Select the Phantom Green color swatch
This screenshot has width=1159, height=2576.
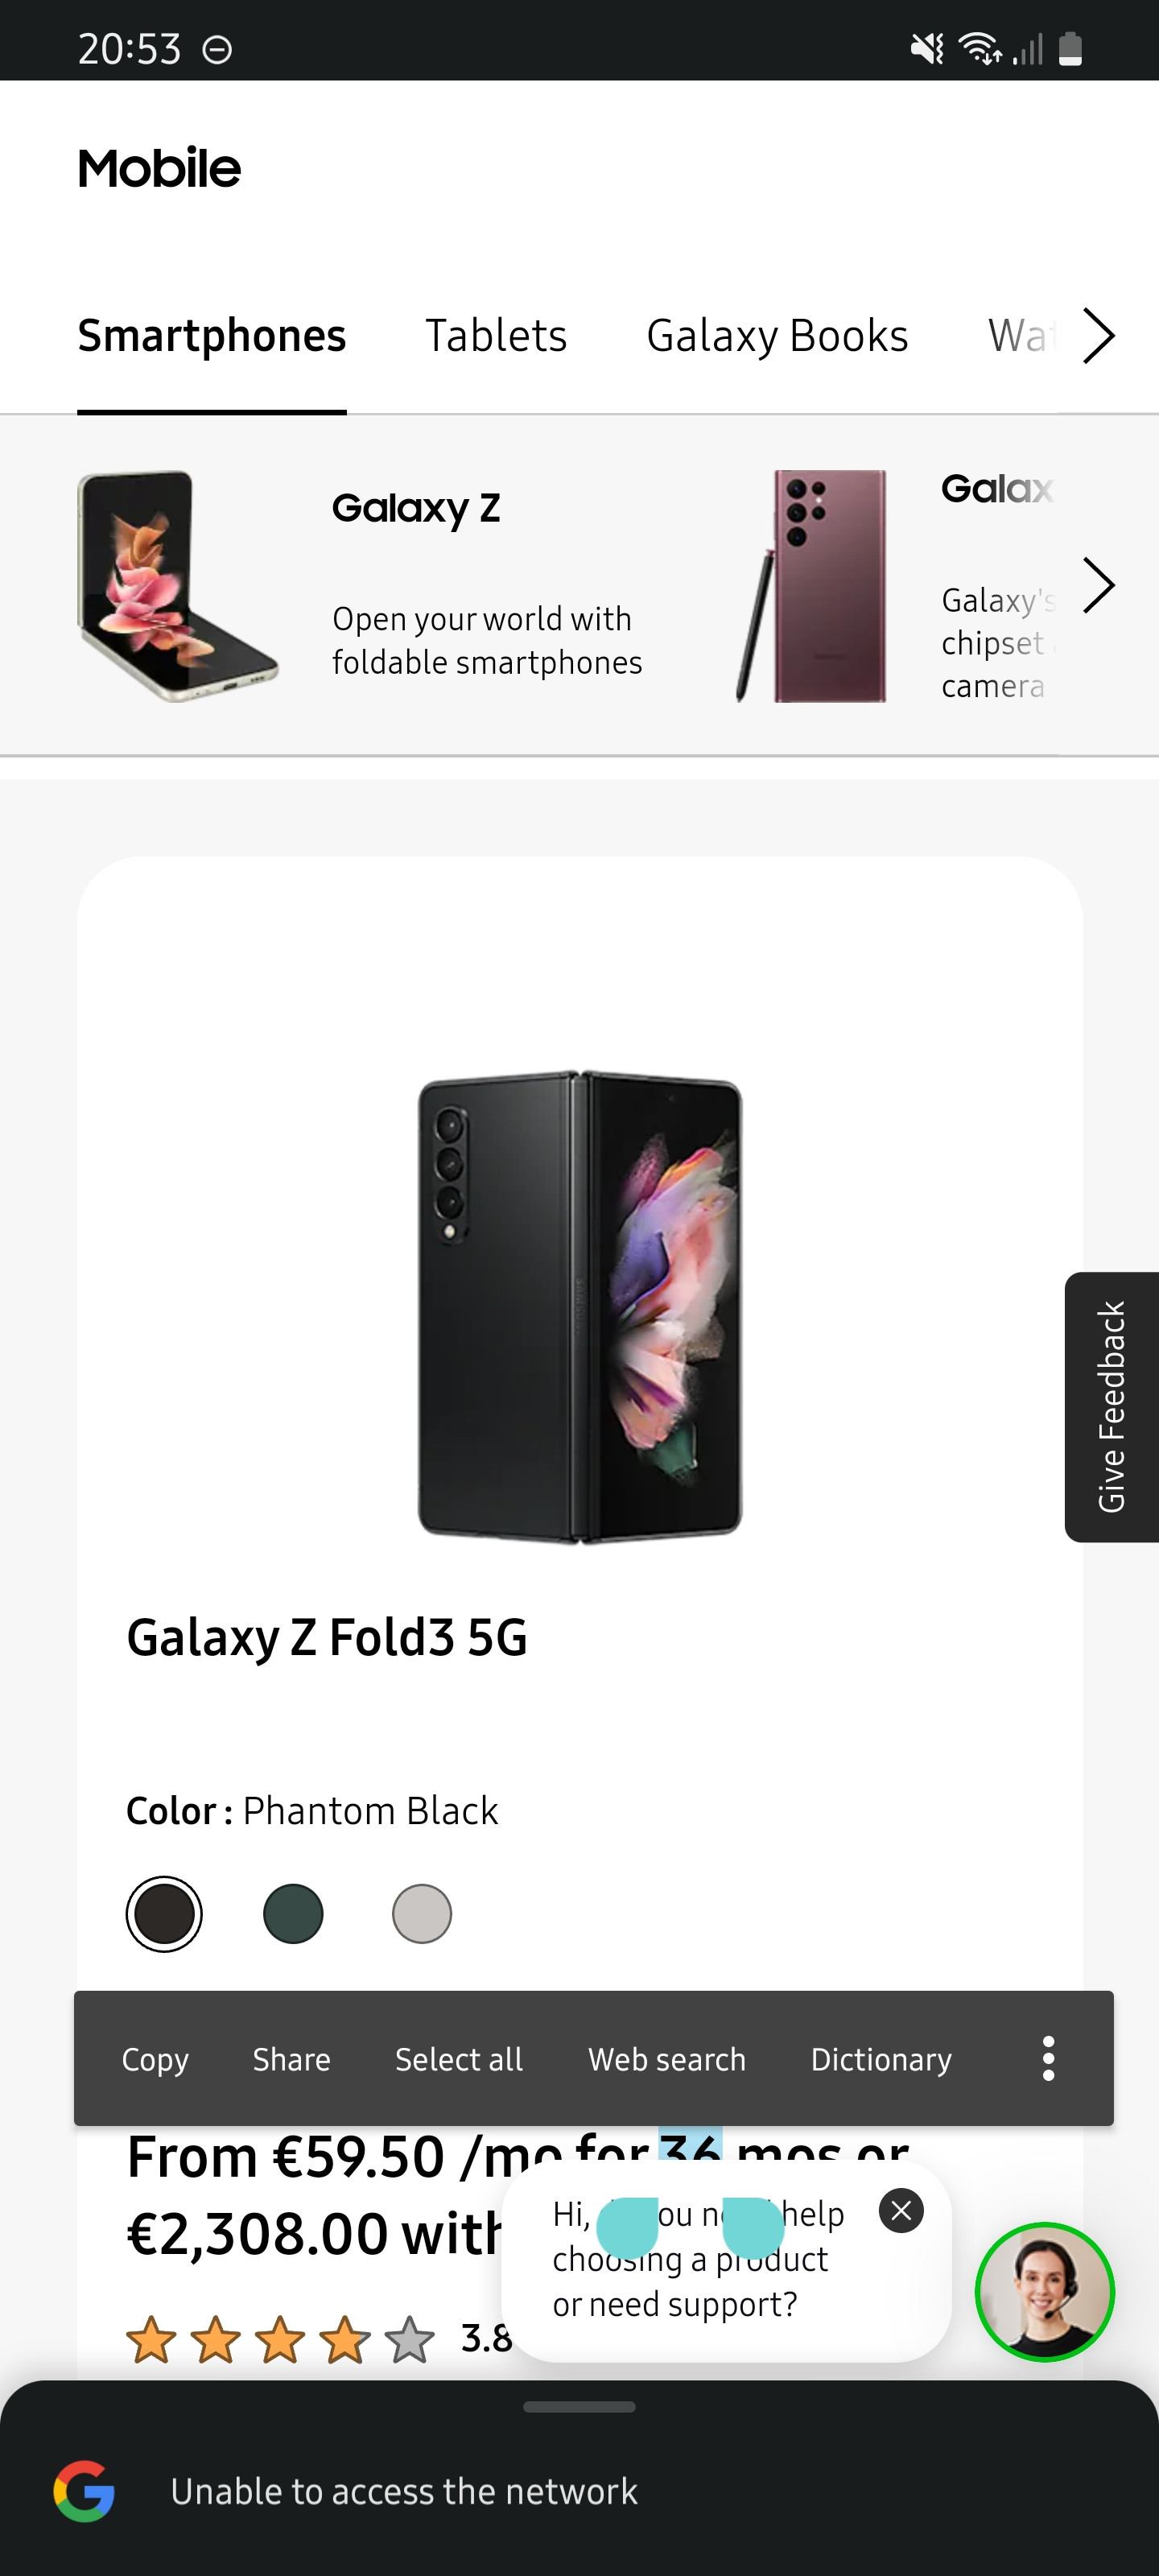point(293,1913)
